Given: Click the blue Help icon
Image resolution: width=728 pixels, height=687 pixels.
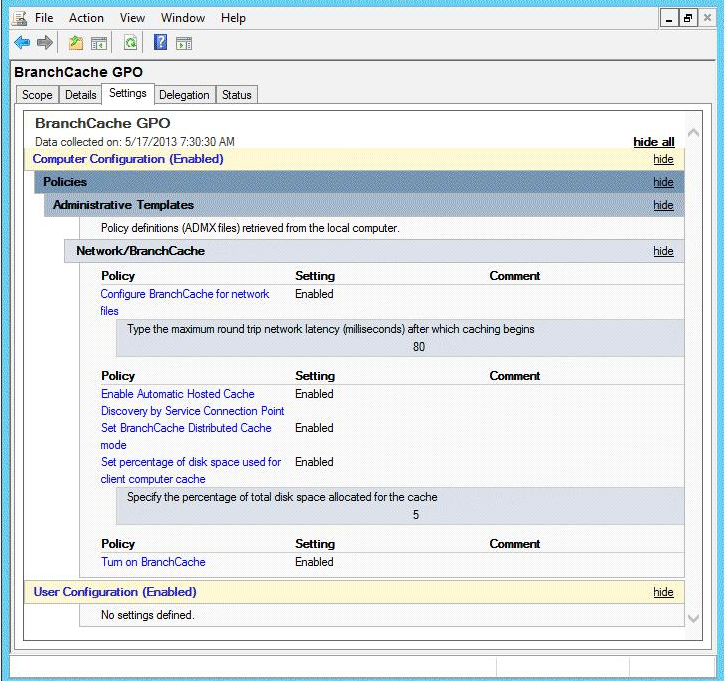Looking at the screenshot, I should pyautogui.click(x=160, y=42).
